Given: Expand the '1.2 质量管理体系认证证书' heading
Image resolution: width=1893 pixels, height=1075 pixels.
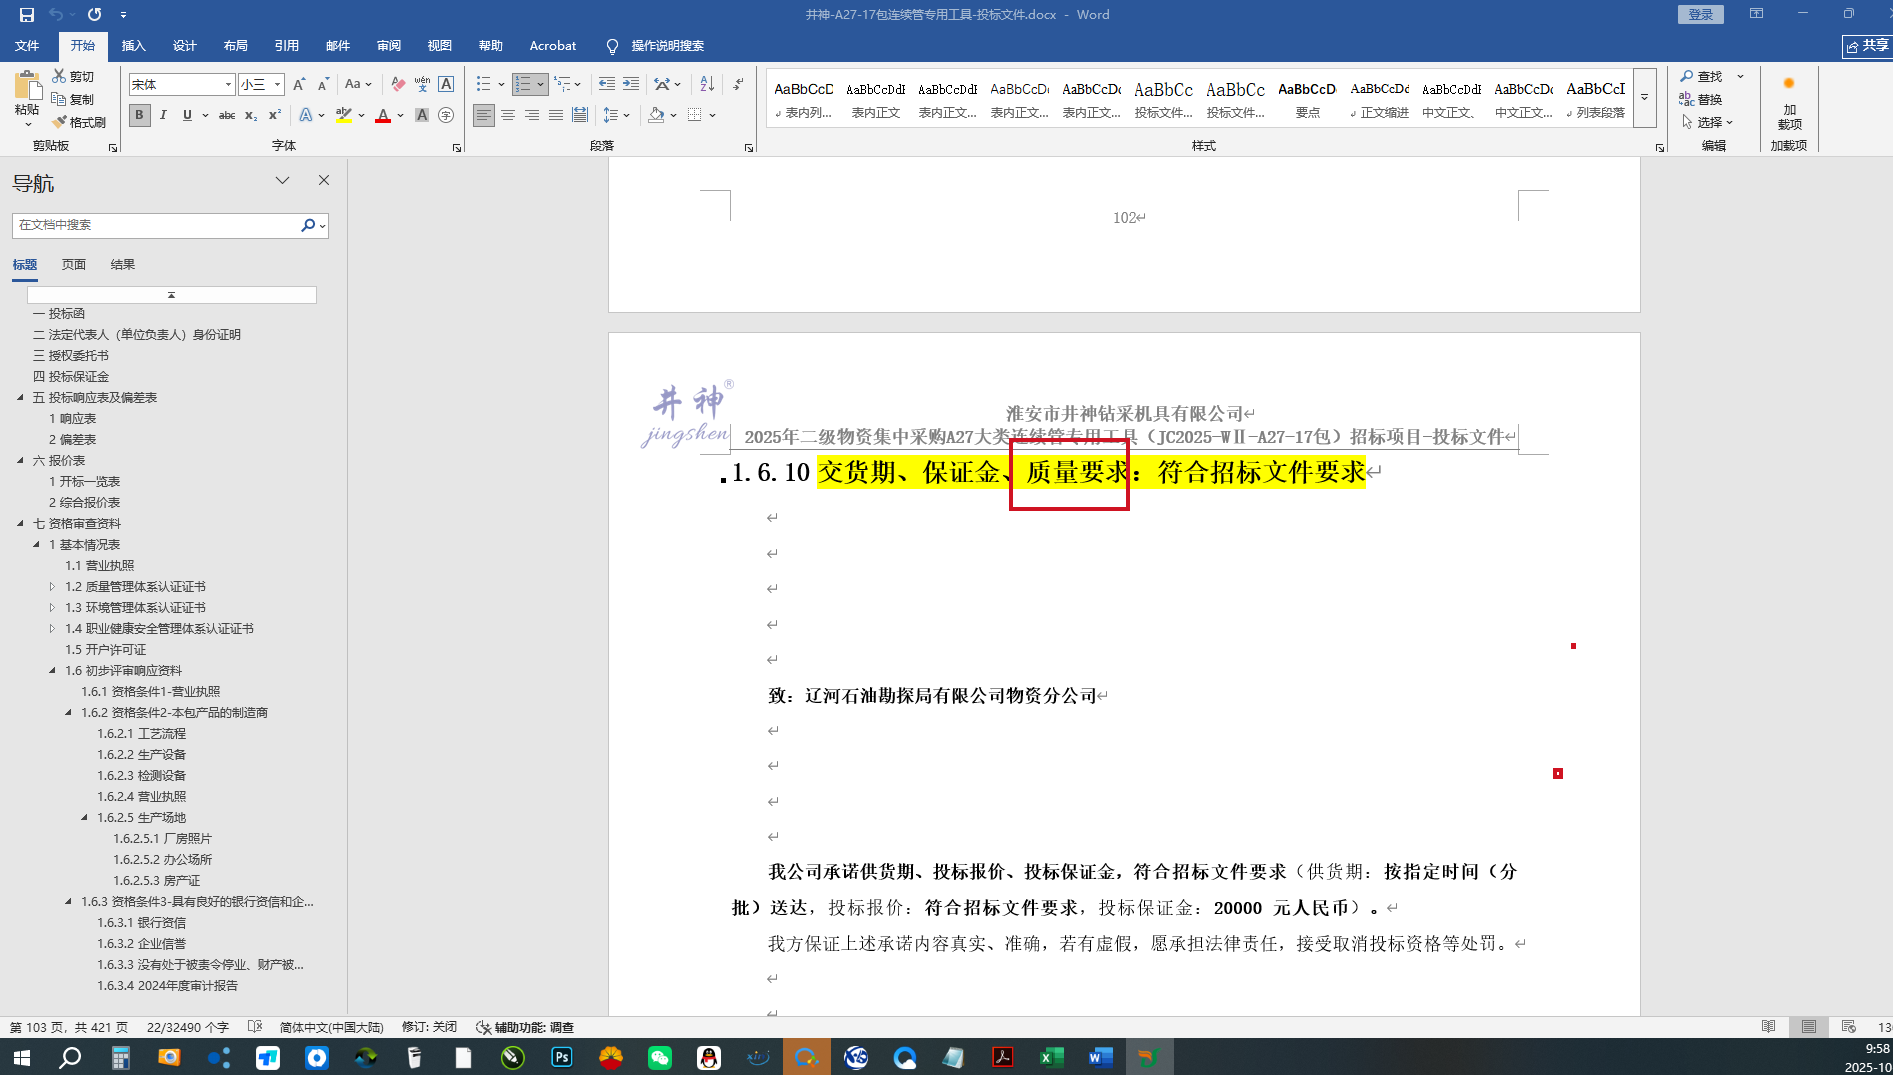Looking at the screenshot, I should pyautogui.click(x=52, y=586).
